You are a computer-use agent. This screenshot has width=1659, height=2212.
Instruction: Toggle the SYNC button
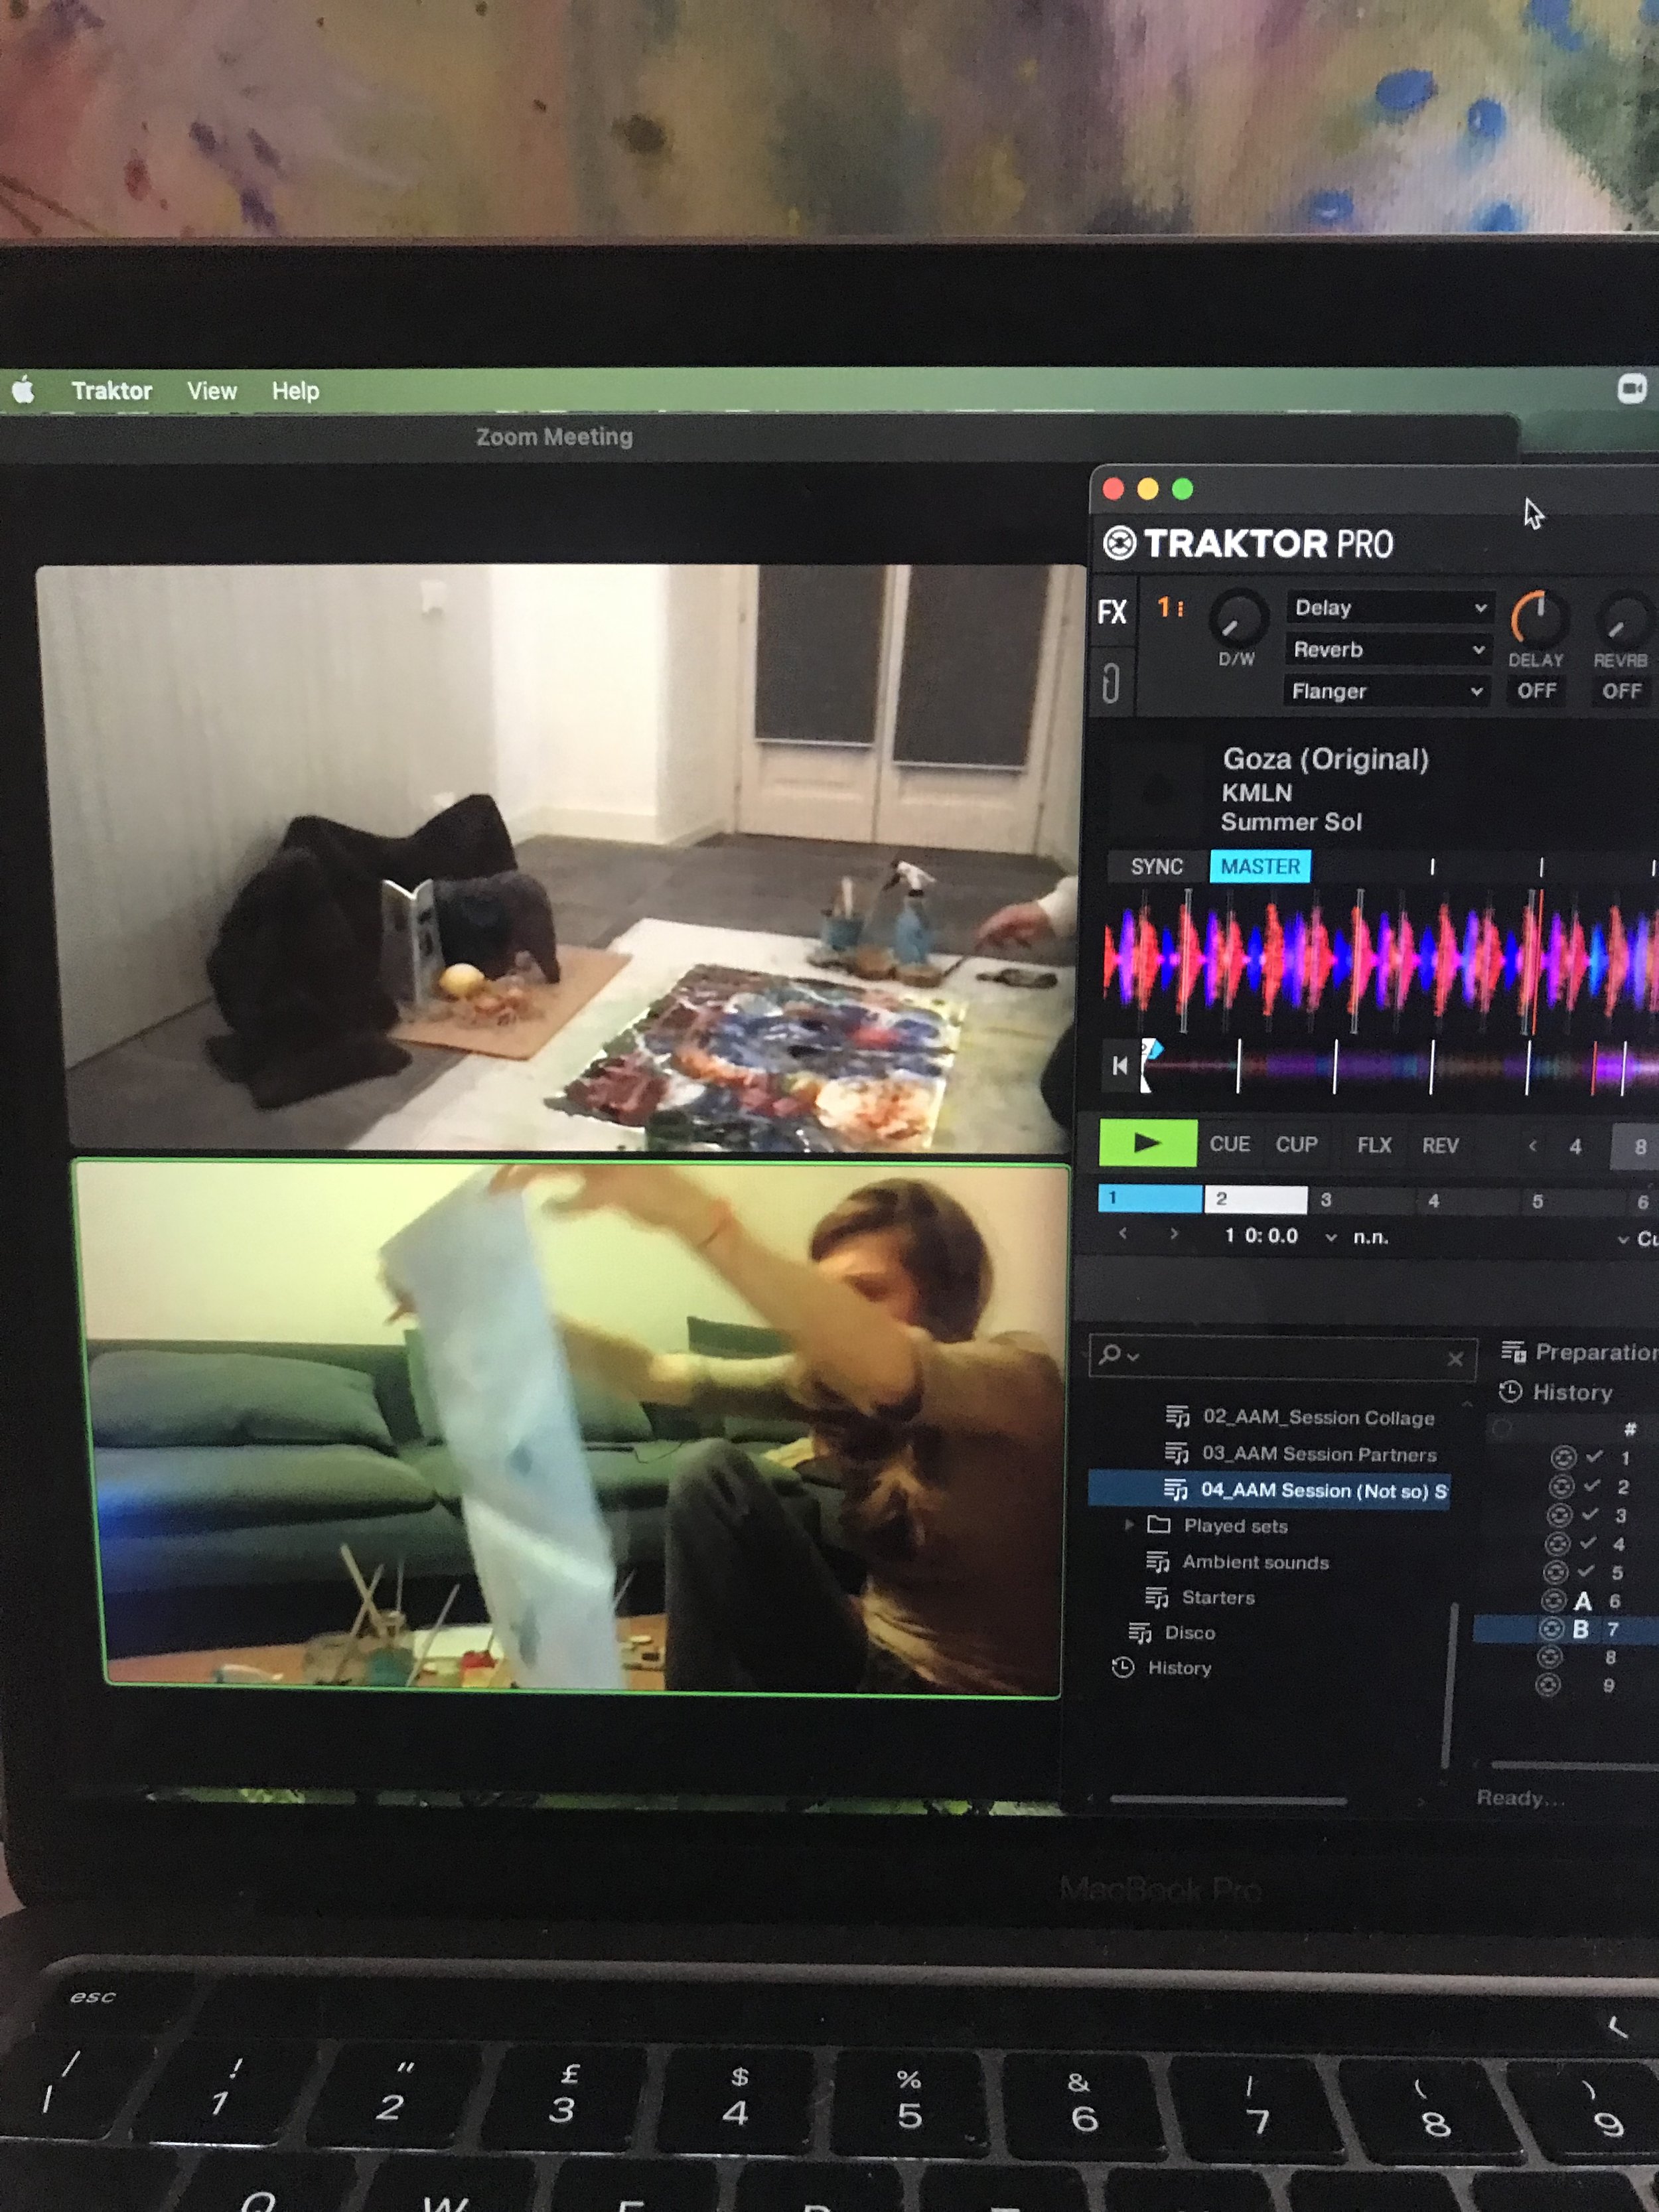click(x=1156, y=867)
